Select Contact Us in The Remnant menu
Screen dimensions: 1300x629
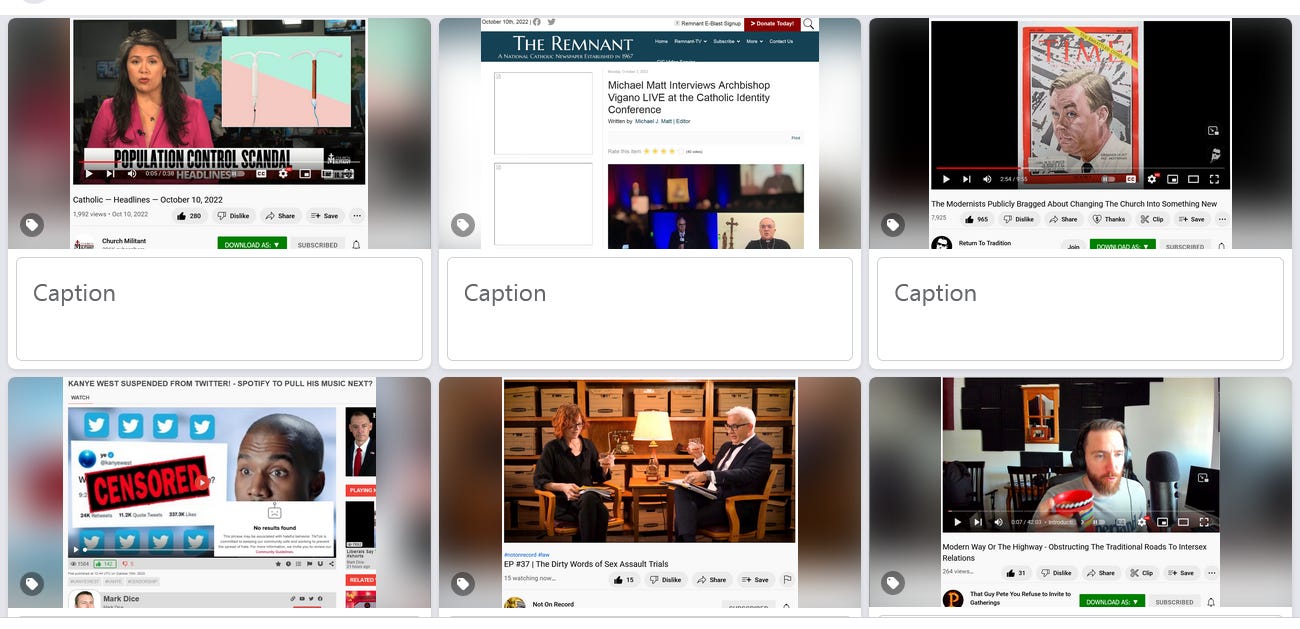(x=781, y=41)
